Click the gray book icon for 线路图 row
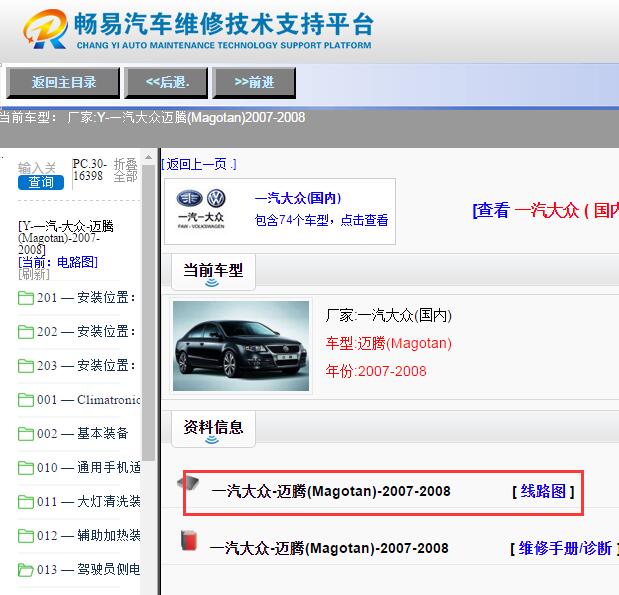This screenshot has width=619, height=595. tap(188, 482)
